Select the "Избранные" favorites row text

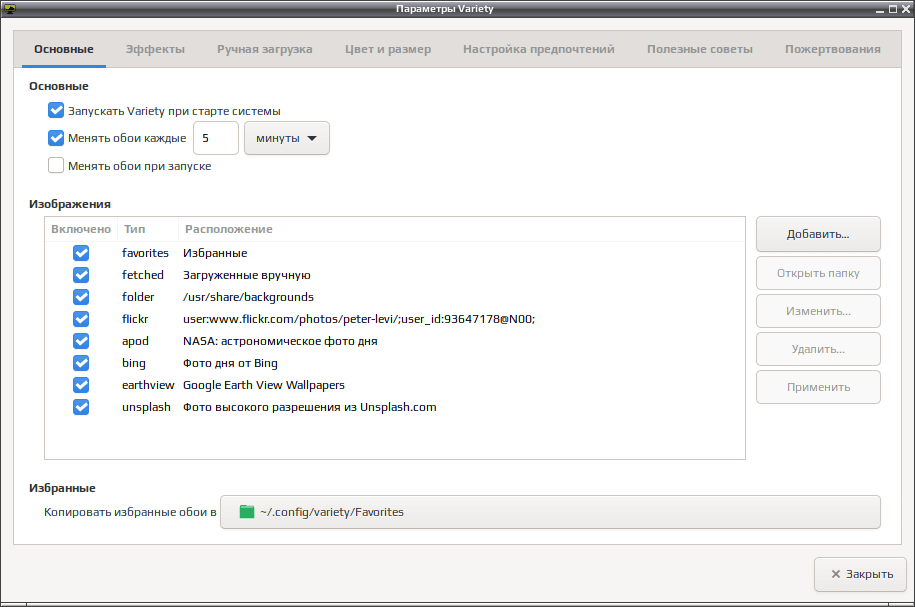[x=215, y=253]
